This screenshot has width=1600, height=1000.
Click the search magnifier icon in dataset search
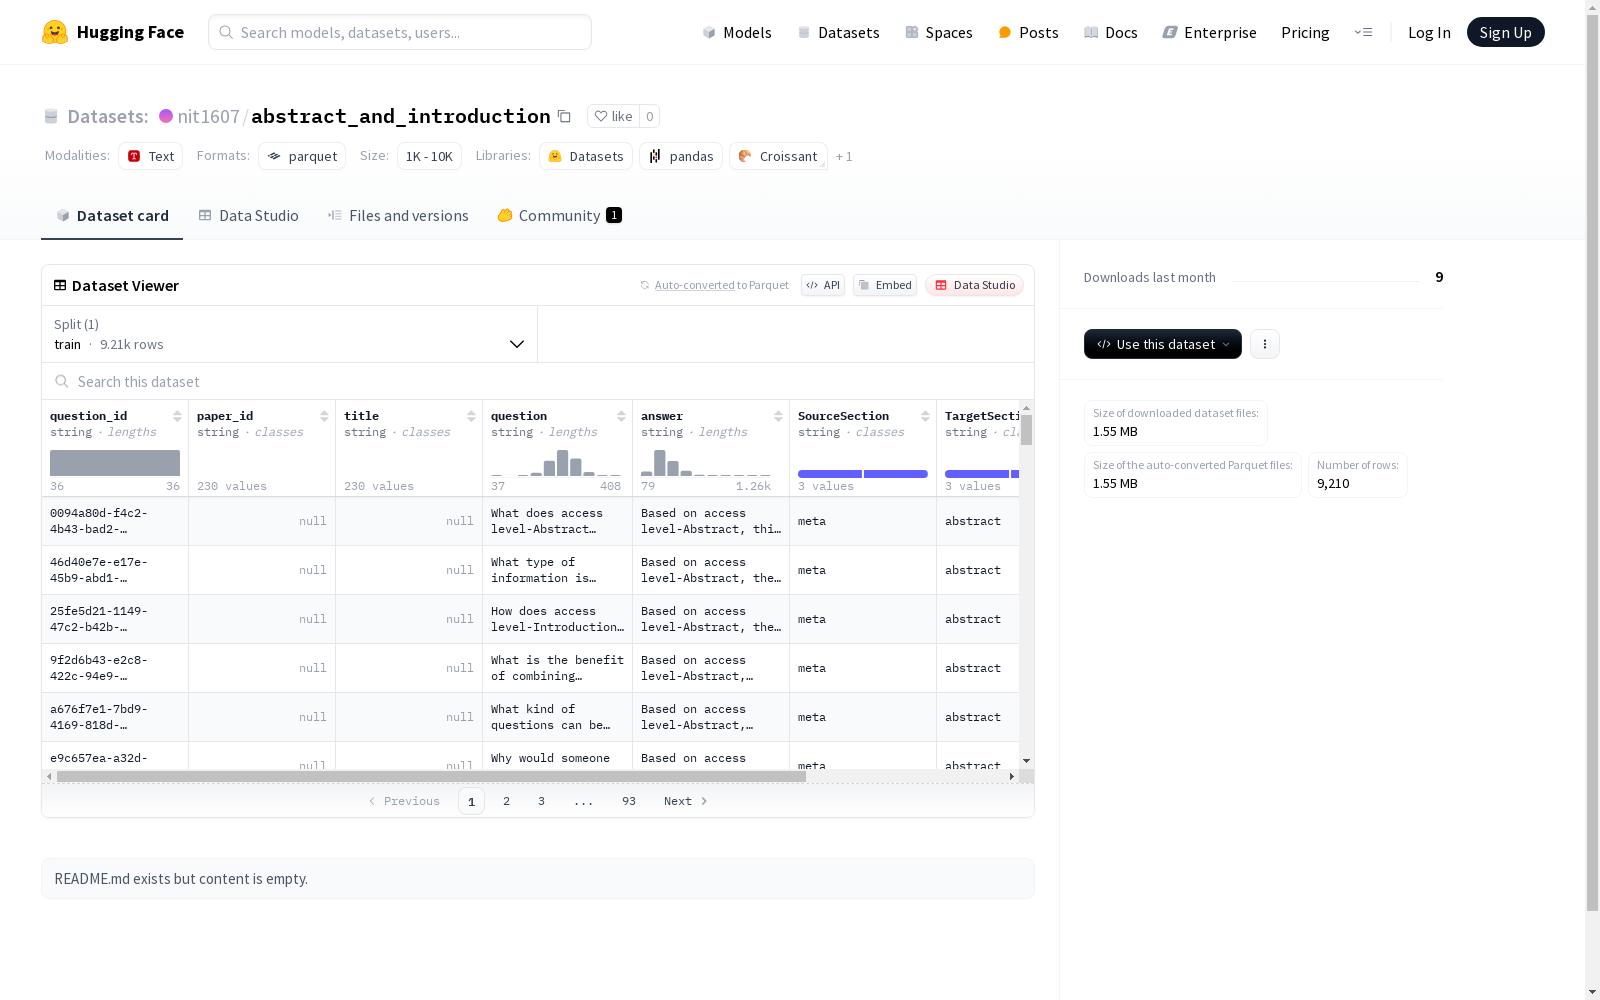(x=62, y=381)
